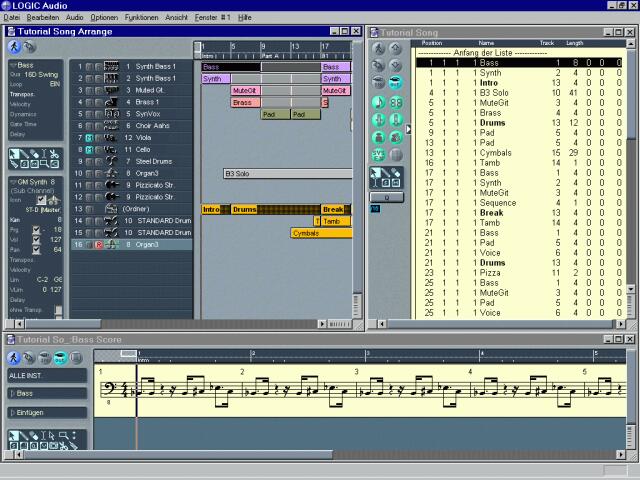Uncheck the Icon checkbox in instrument parameters
Image resolution: width=640 pixels, height=480 pixels.
(x=41, y=200)
